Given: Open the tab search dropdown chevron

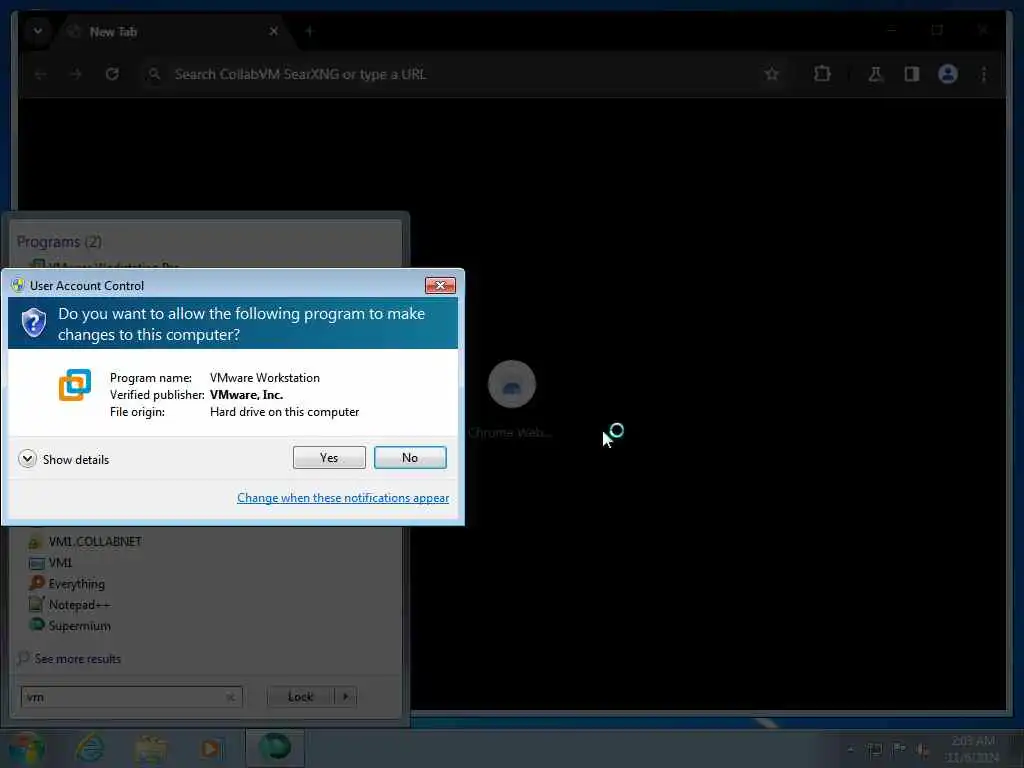Looking at the screenshot, I should [38, 31].
